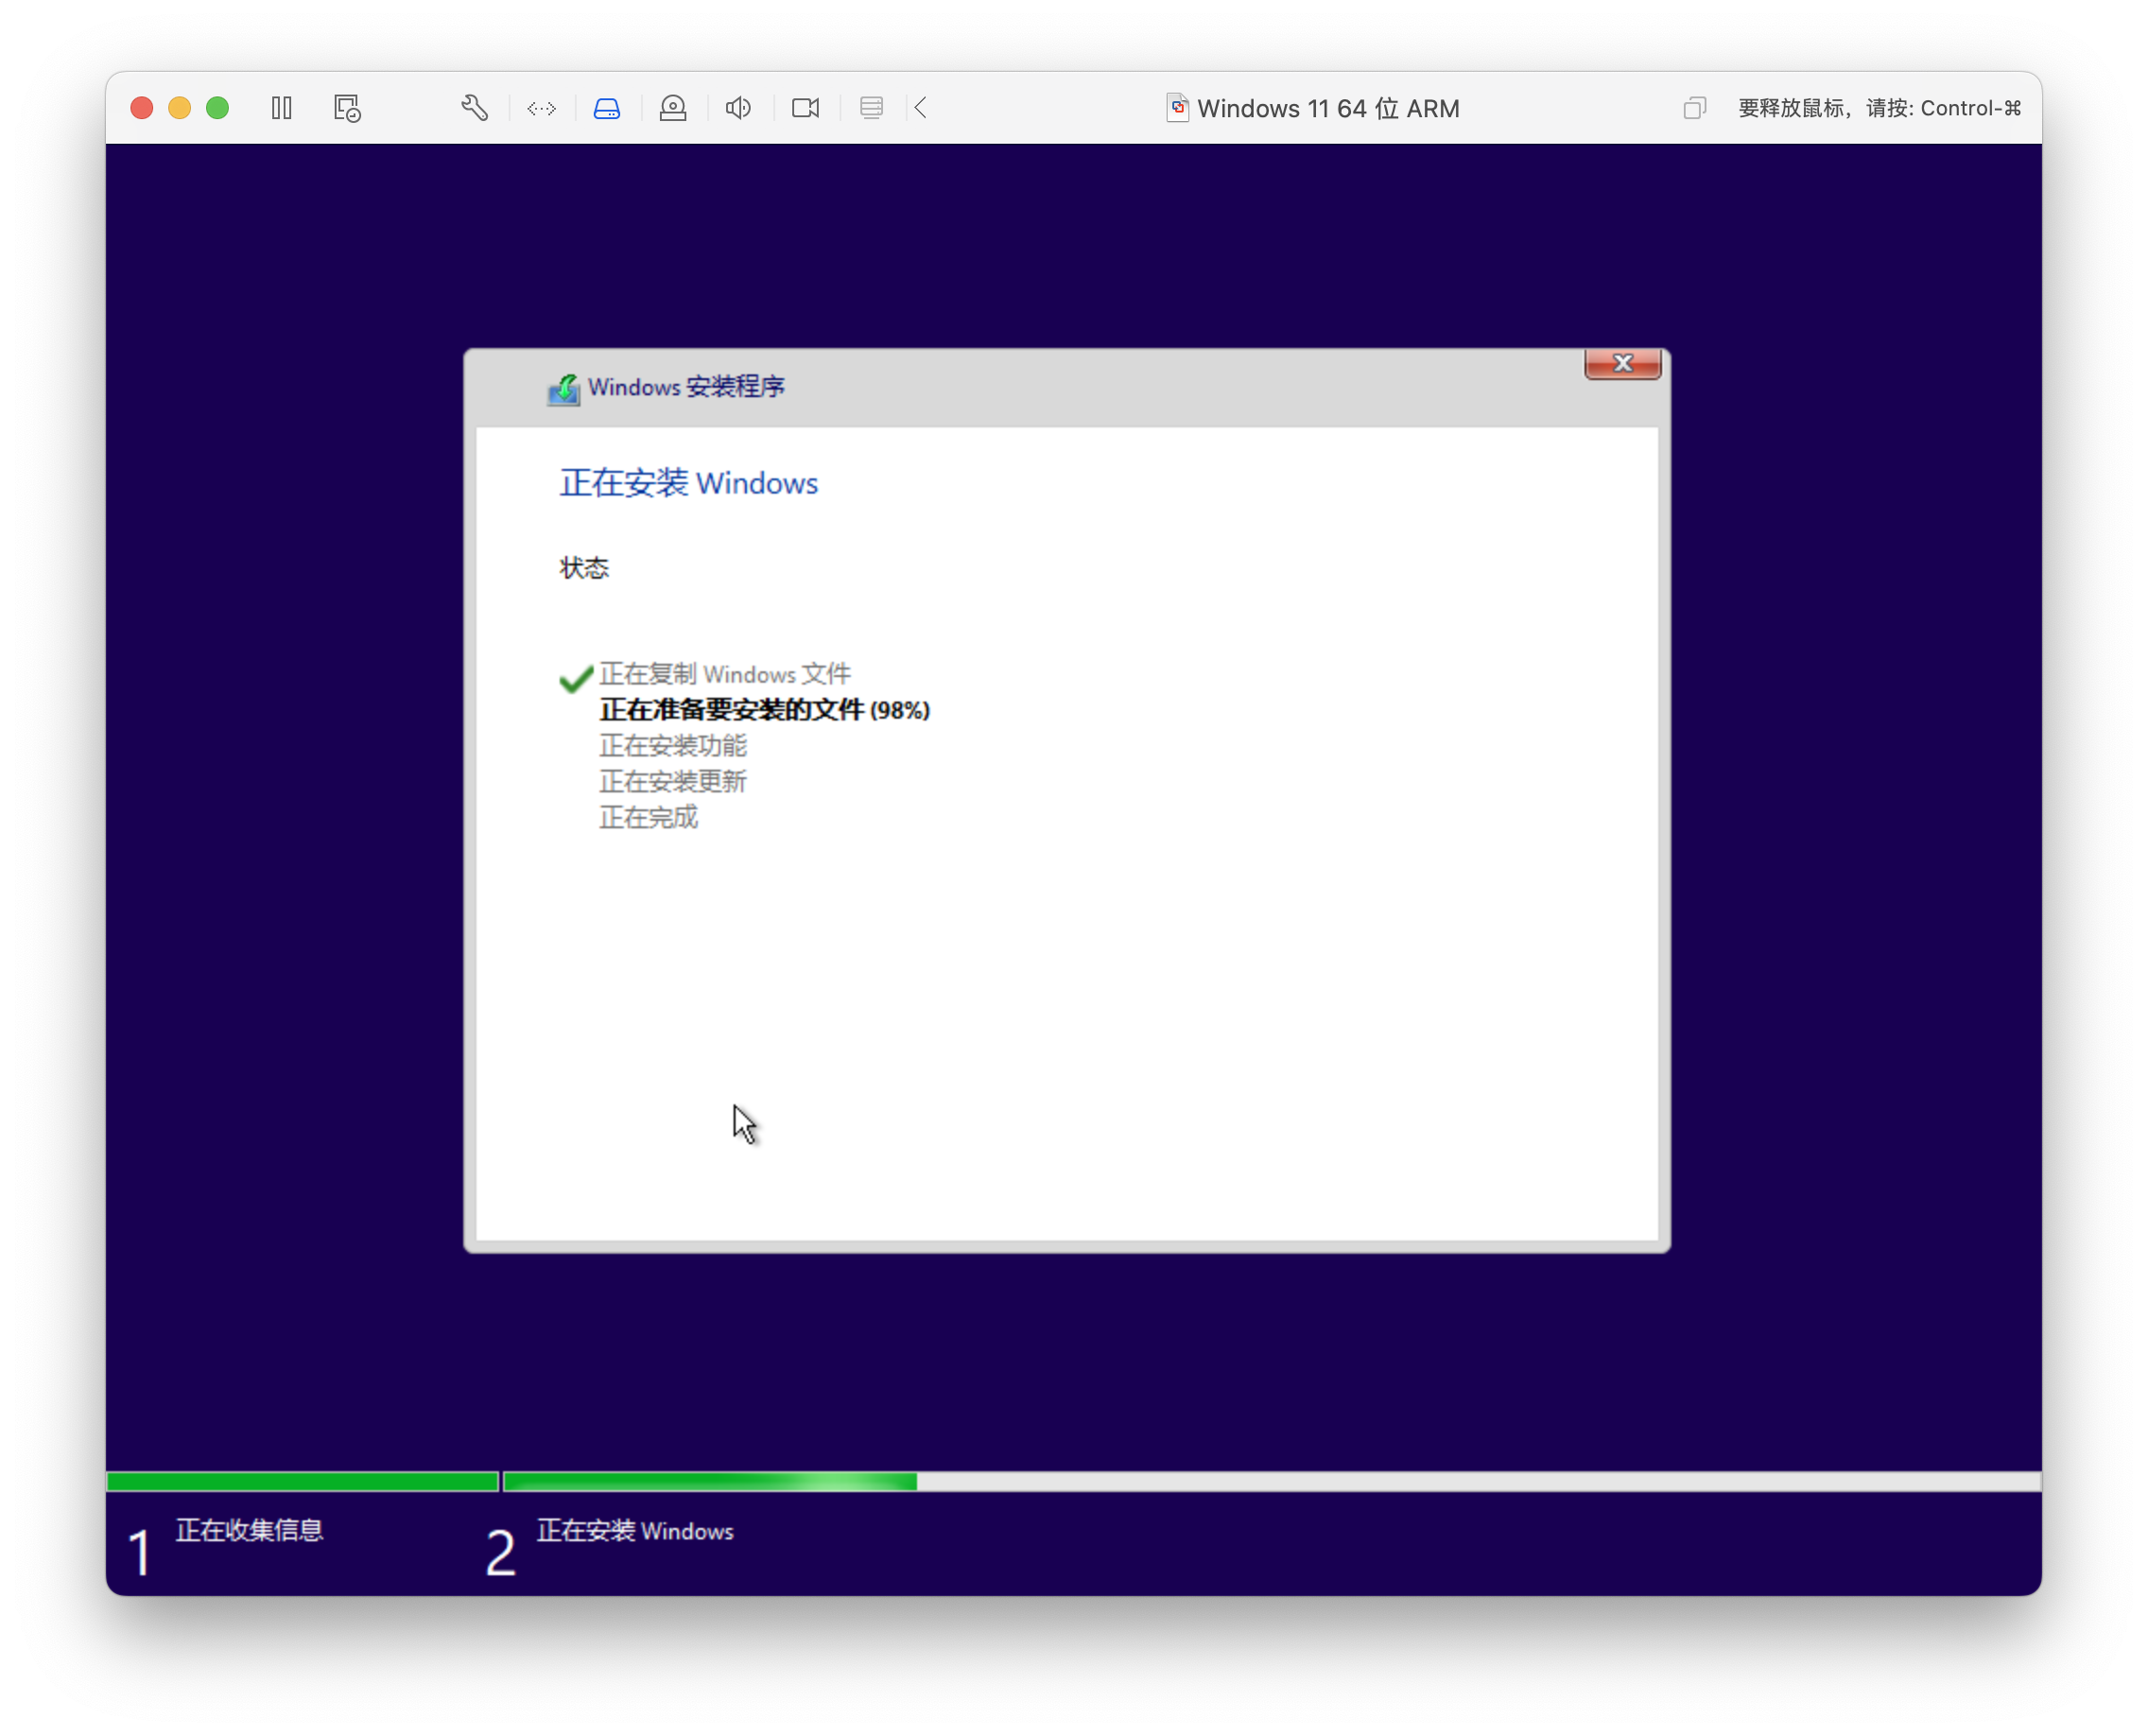Open the snapshot manager icon
Screen dimensions: 2148x1736
(x=347, y=108)
